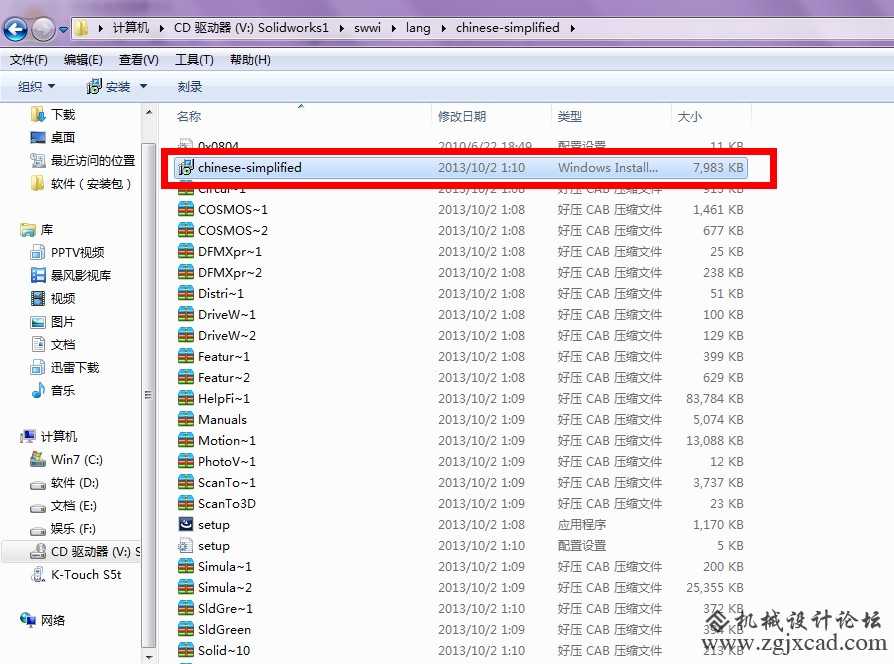Screen dimensions: 894x664
Task: Select the chinese-simplified Windows Installer file icon
Action: [186, 168]
